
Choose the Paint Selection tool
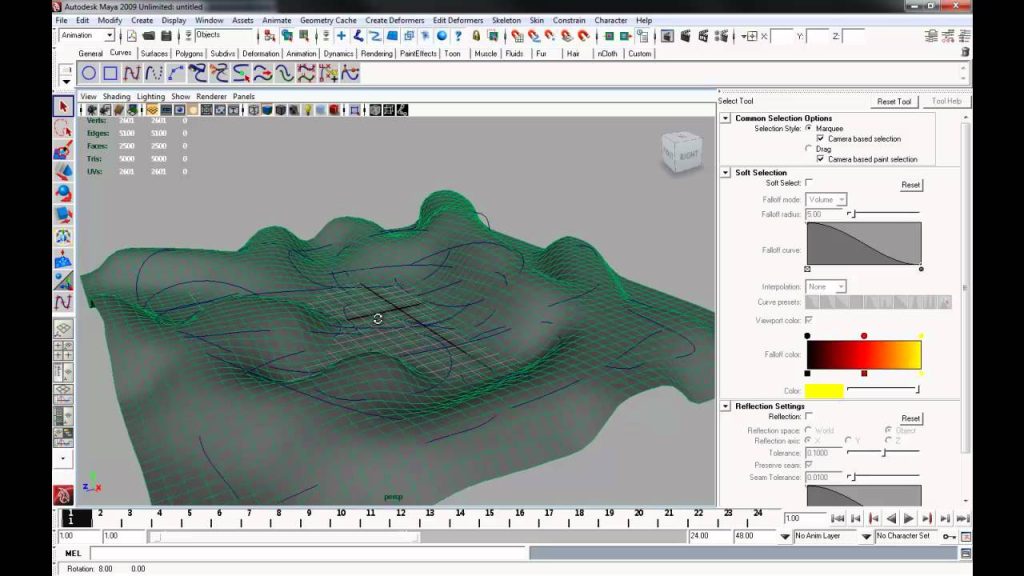tap(63, 150)
